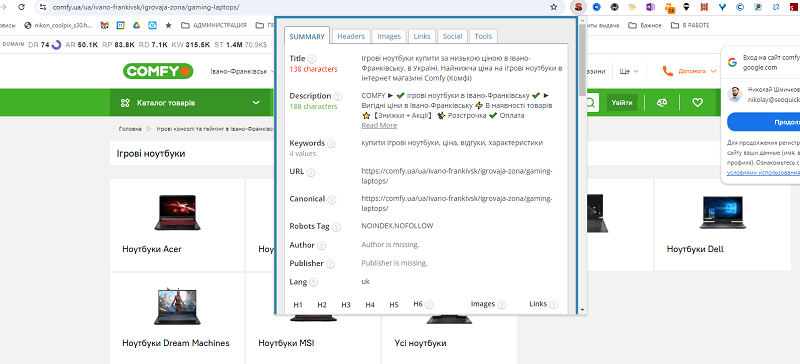Click the copyright symbol extension icon
800x364 pixels.
[740, 8]
